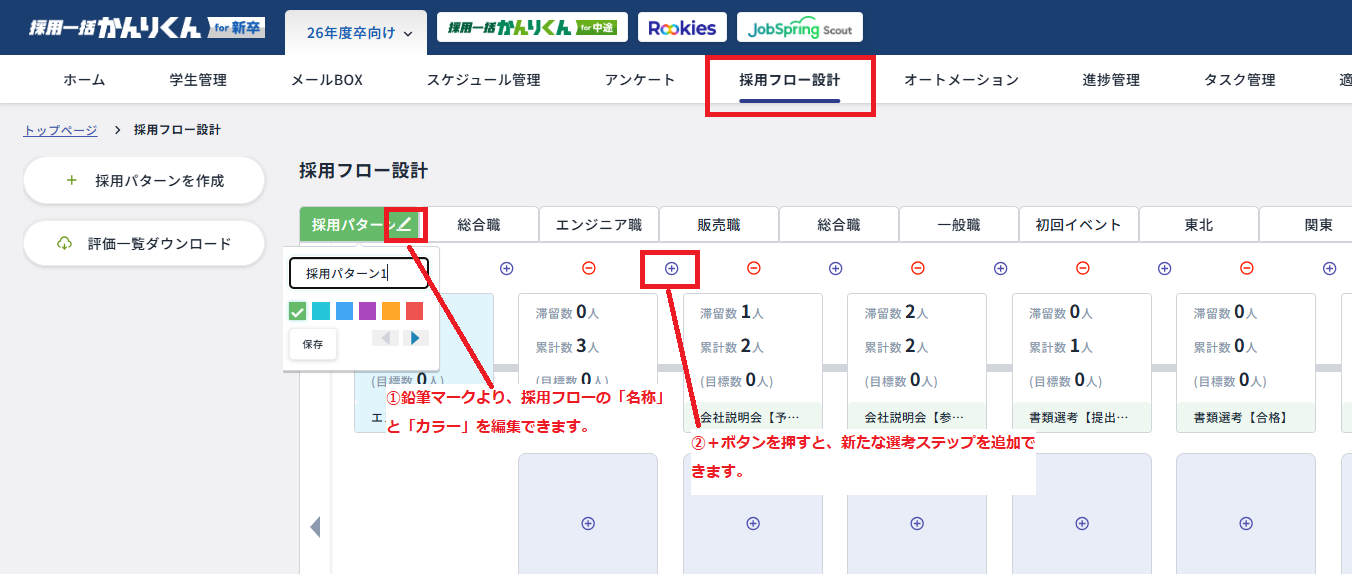
Task: Open the 書類選考【合格】 step card
Action: point(1246,363)
